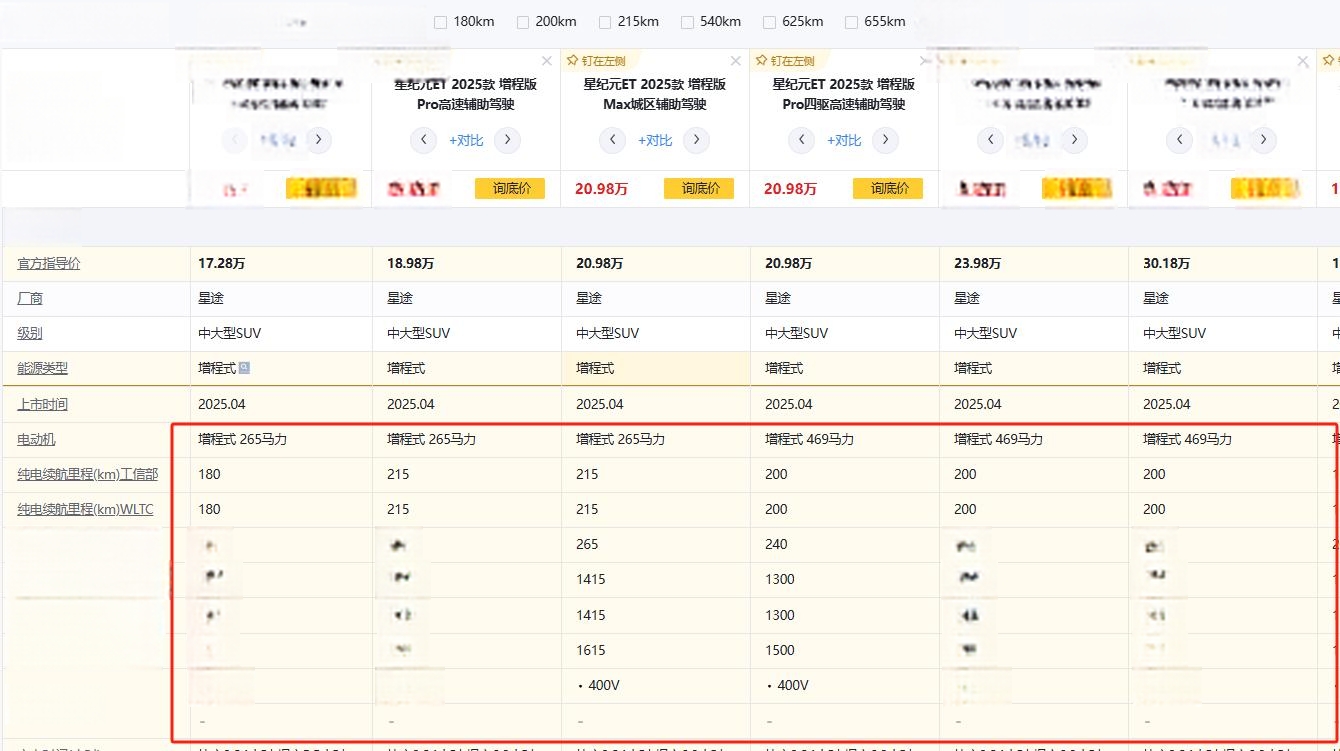
Task: Click the red 20.98万 price under Max城区辅助驾驶
Action: click(602, 188)
